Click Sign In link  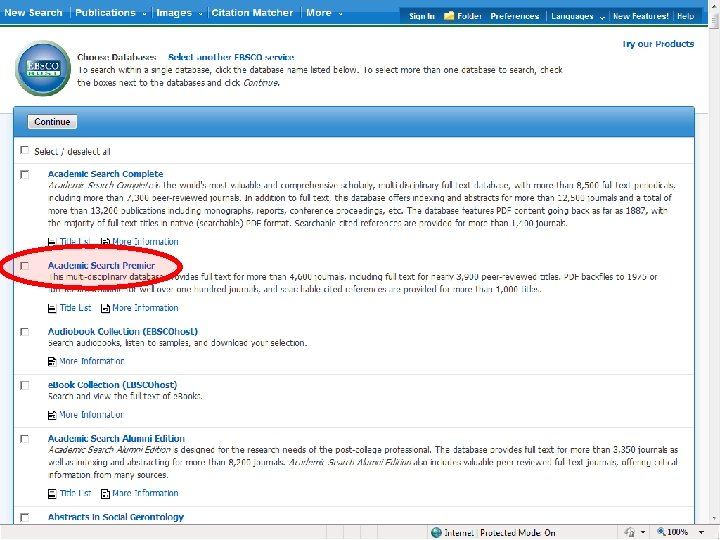point(422,16)
